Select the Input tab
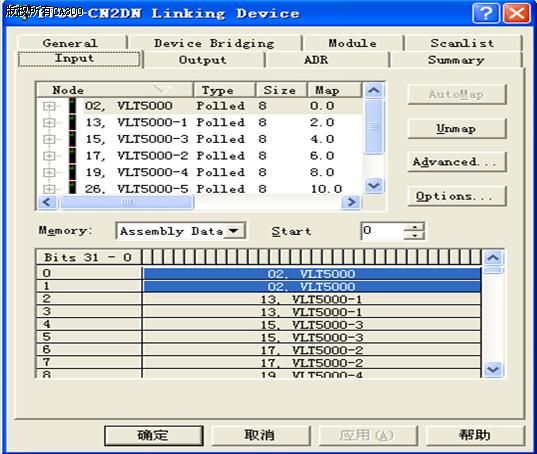This screenshot has width=537, height=454. (79, 59)
